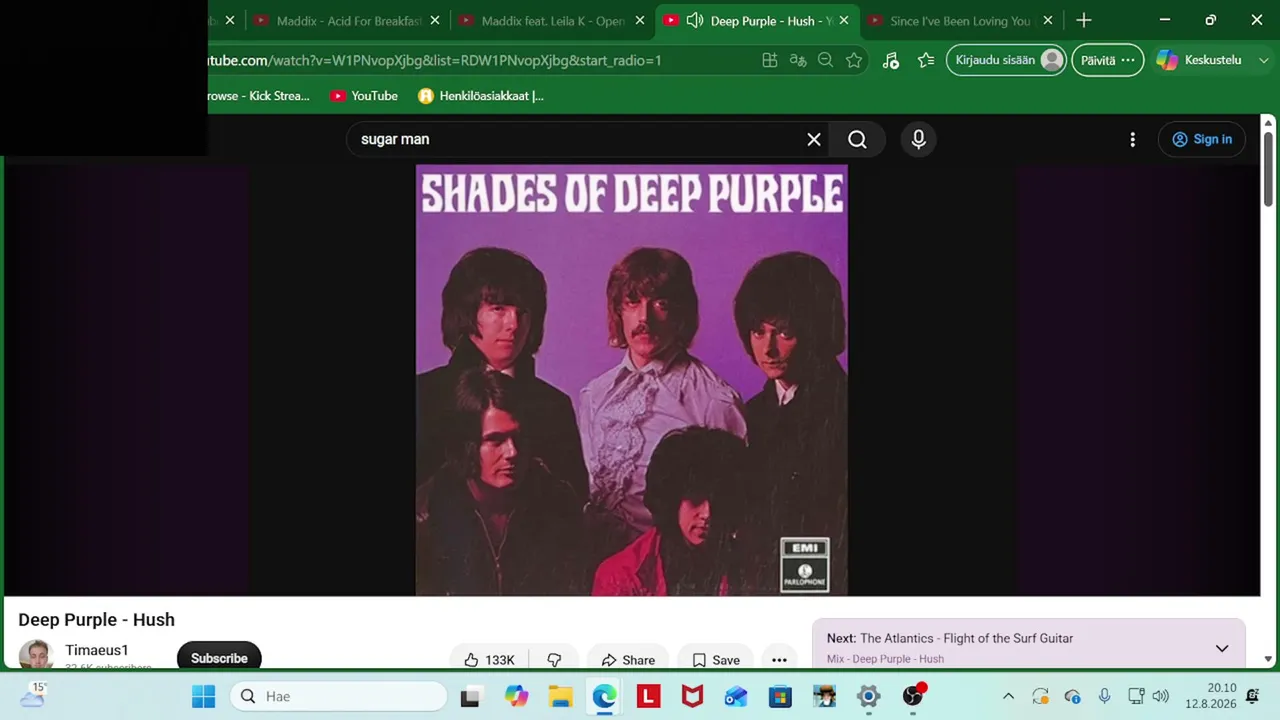Open the zoom control in the address bar
Image resolution: width=1280 pixels, height=720 pixels.
(825, 60)
